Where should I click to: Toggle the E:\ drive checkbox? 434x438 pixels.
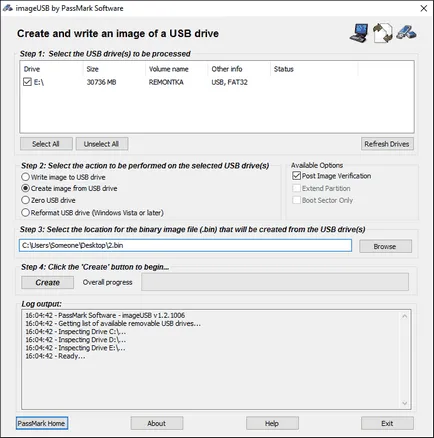27,82
